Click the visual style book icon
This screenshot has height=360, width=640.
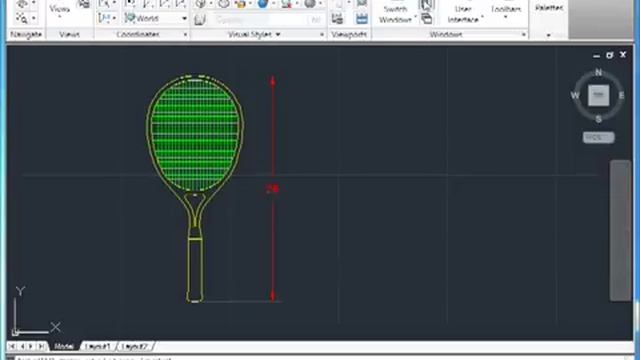tap(200, 19)
